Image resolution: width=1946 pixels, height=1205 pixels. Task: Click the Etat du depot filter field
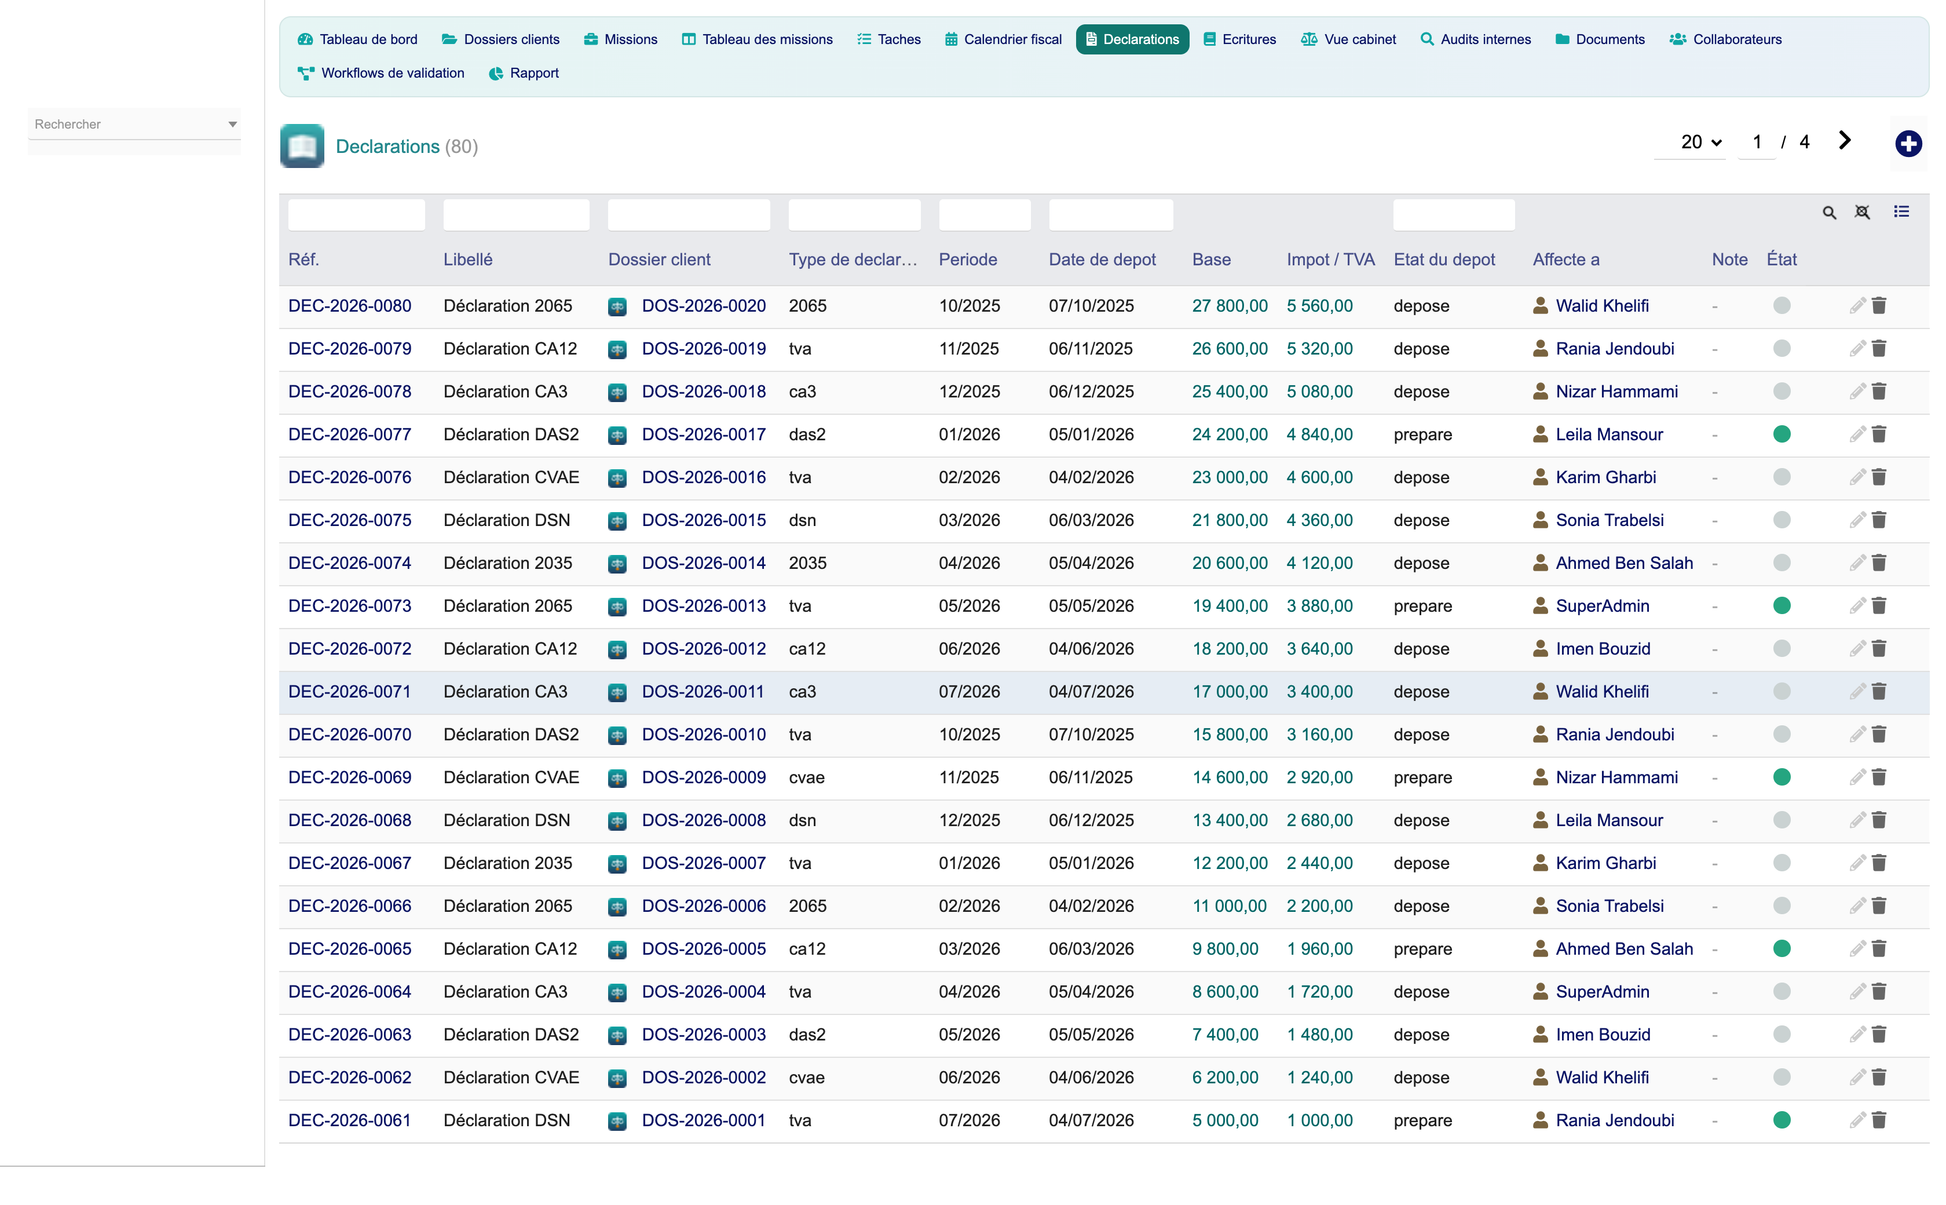click(1454, 214)
